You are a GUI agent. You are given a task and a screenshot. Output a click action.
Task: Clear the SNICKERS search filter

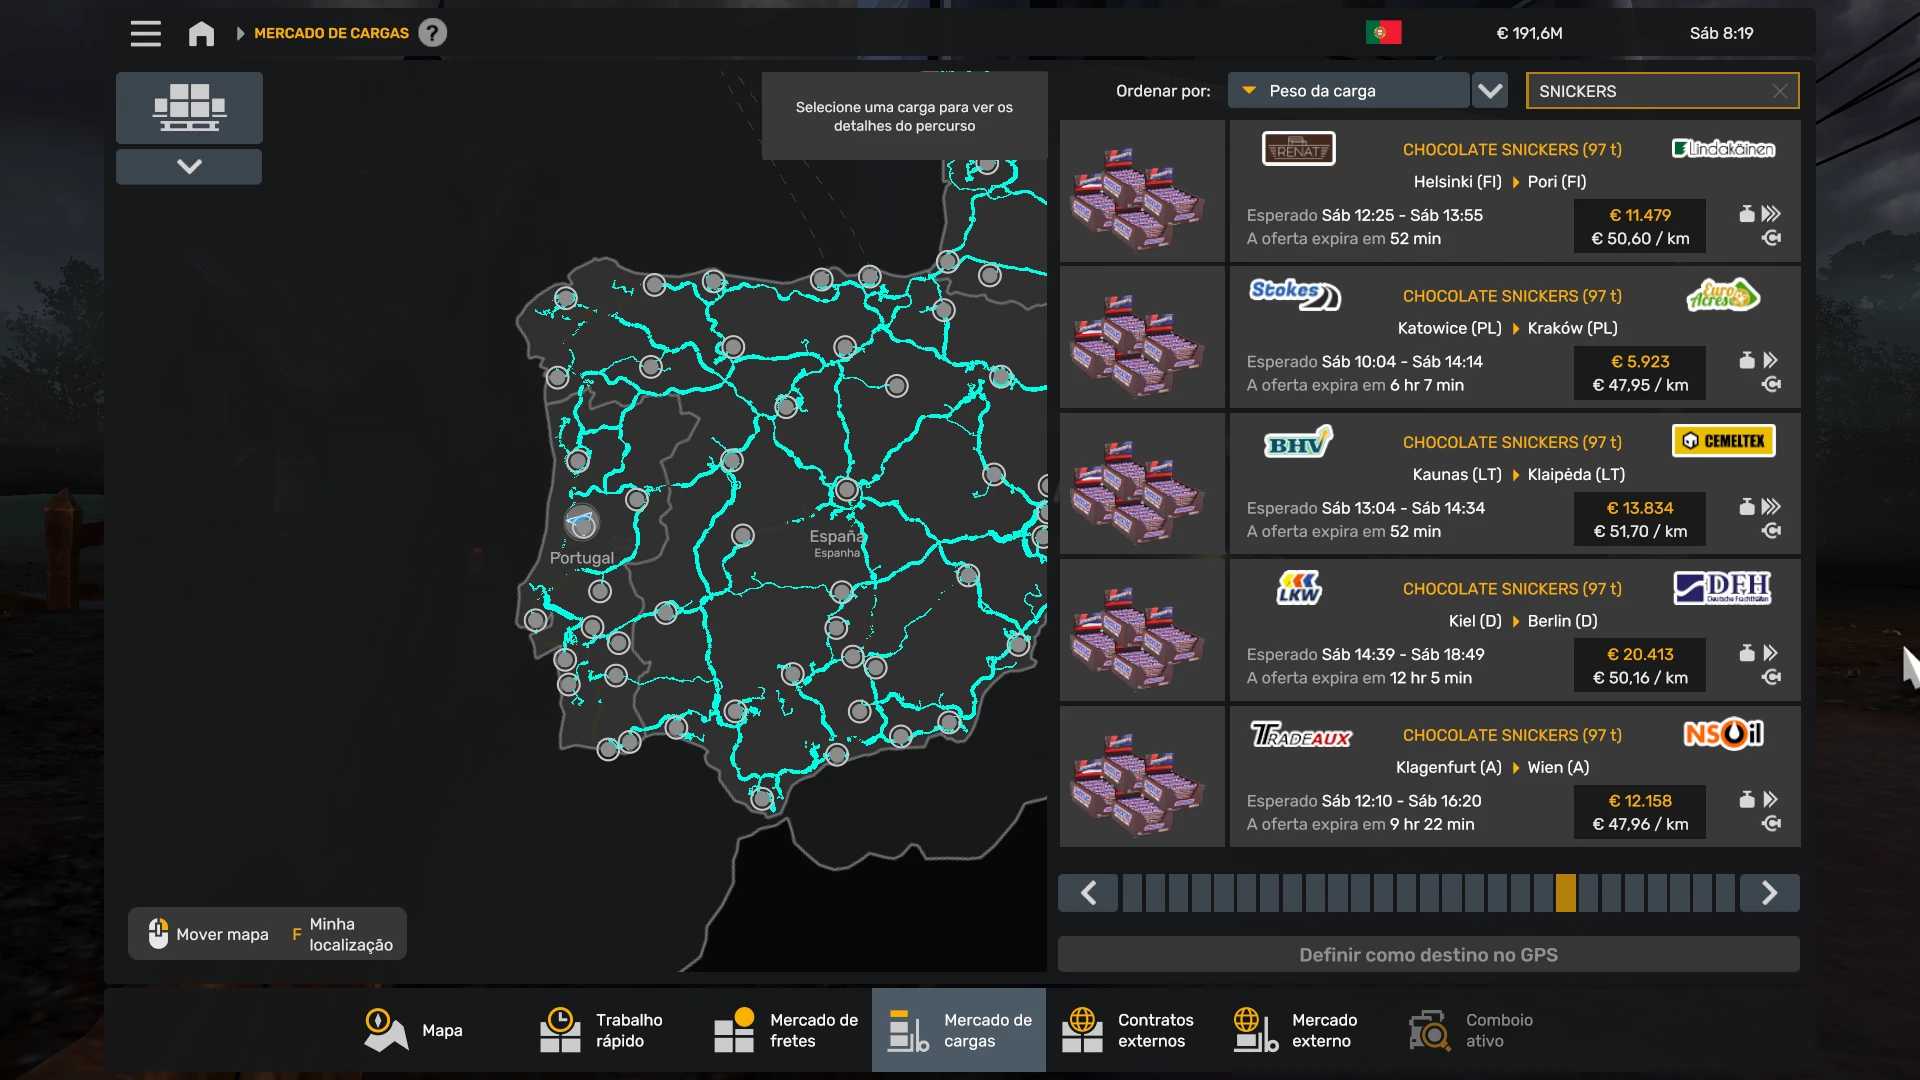click(1779, 91)
